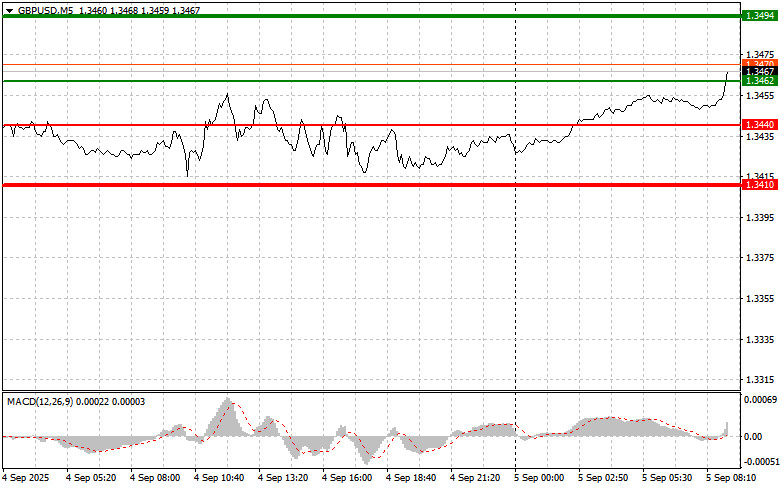This screenshot has width=781, height=489.
Task: Click the black 1.3467 current price label
Action: (x=759, y=71)
